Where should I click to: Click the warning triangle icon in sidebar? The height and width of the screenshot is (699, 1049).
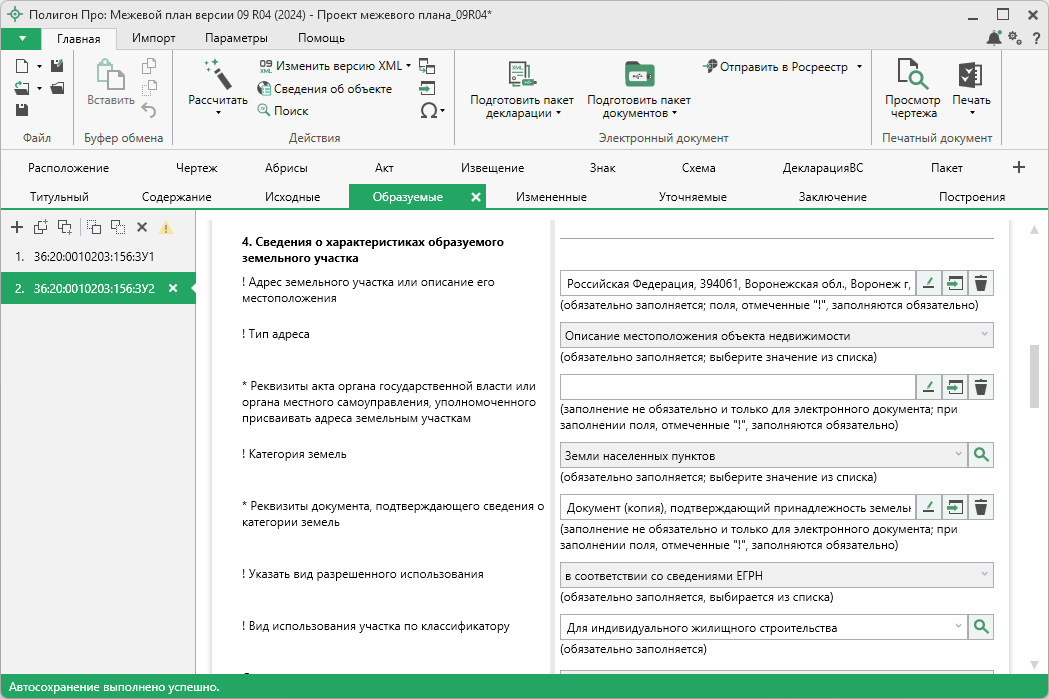166,227
